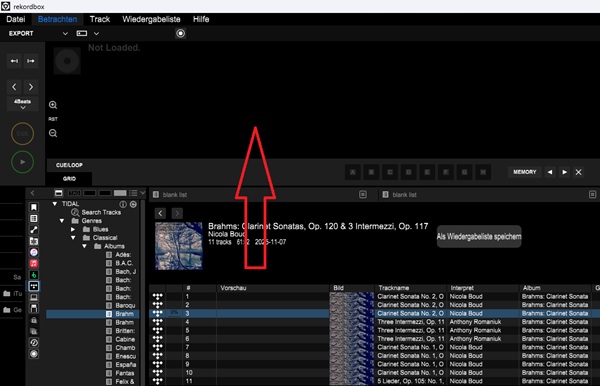The width and height of the screenshot is (600, 386).
Task: Click the layout panel icon next to EXPORT
Action: (82, 34)
